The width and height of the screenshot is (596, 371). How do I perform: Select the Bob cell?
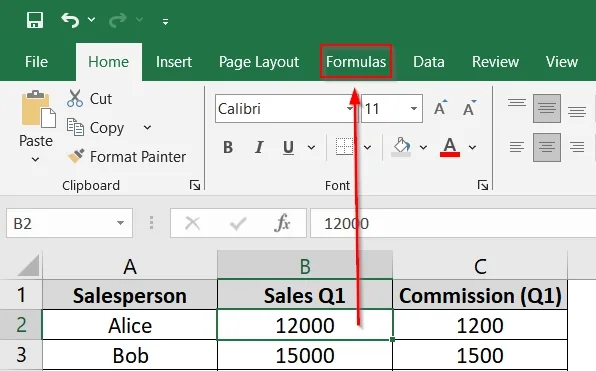(x=130, y=355)
